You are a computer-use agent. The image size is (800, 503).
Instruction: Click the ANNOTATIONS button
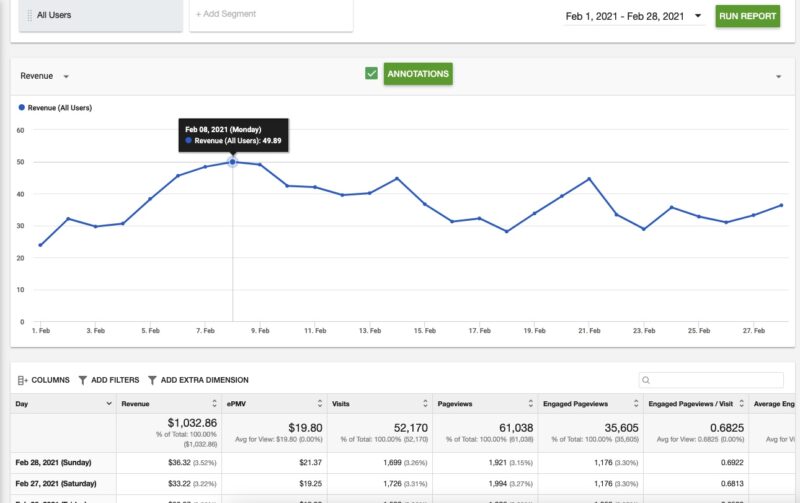pos(418,74)
